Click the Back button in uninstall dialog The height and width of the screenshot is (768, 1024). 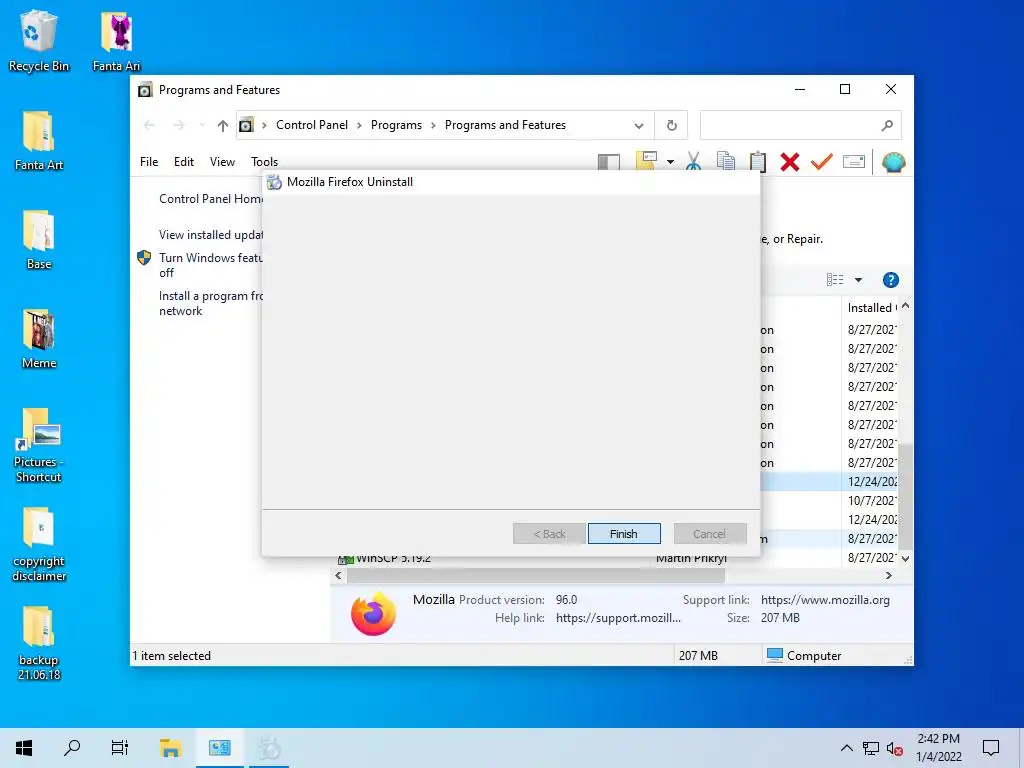[549, 534]
